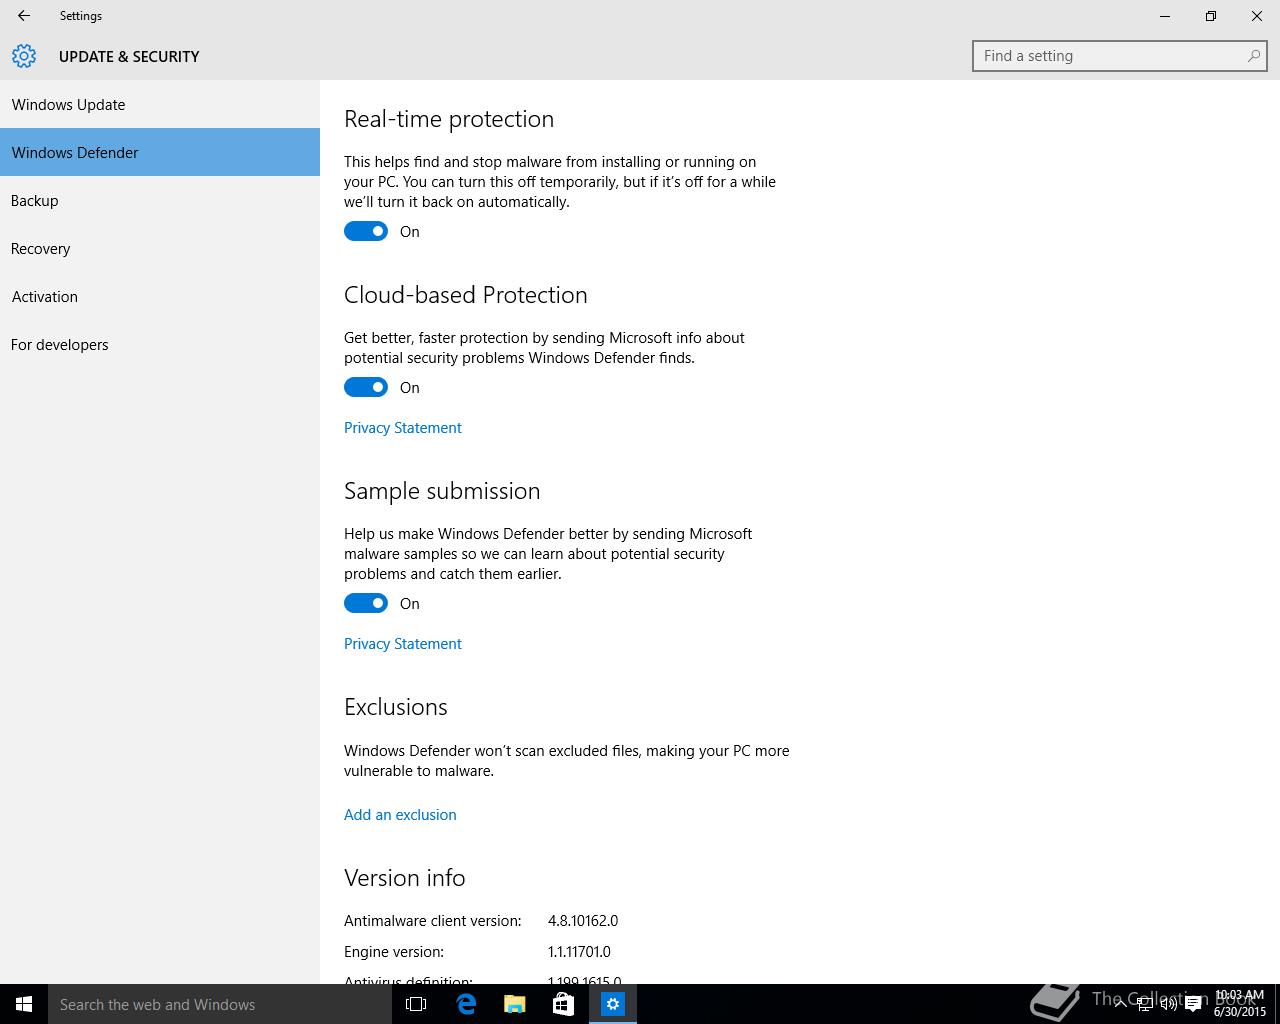This screenshot has height=1024, width=1280.
Task: Open the Windows Update section
Action: 160,104
